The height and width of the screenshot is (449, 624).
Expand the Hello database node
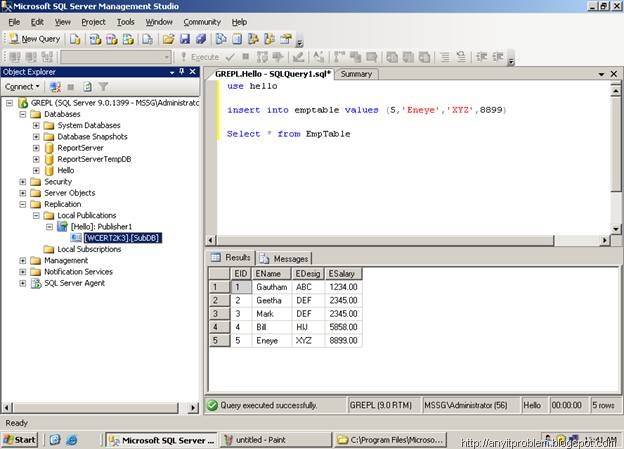36,170
